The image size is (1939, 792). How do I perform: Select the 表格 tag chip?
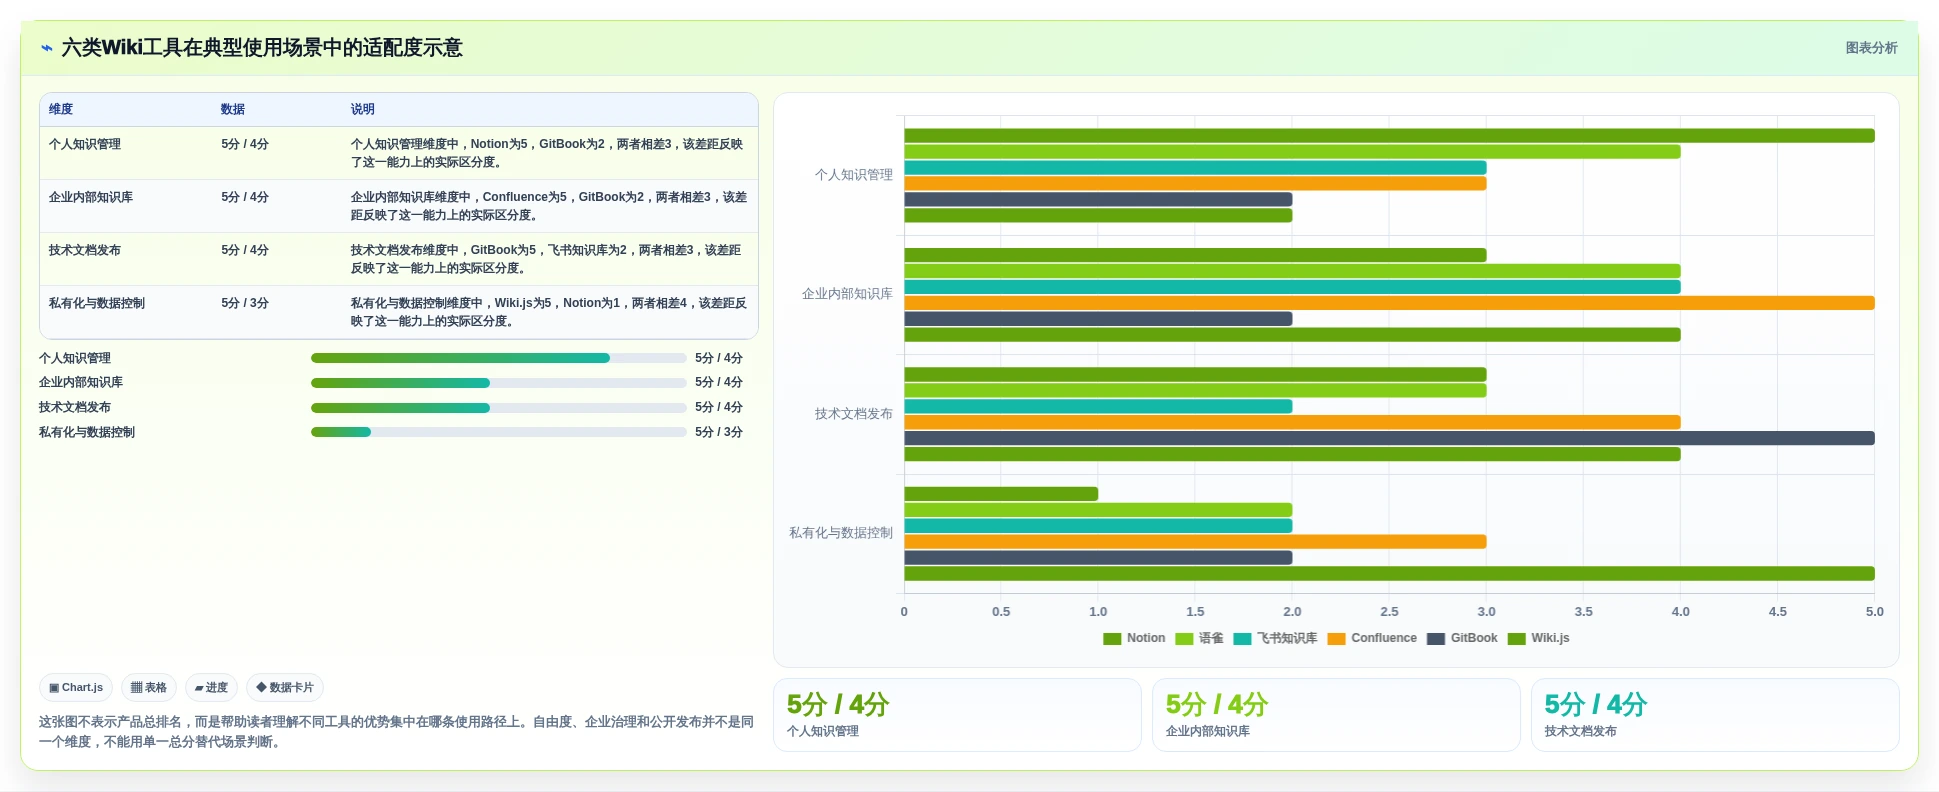coord(149,688)
